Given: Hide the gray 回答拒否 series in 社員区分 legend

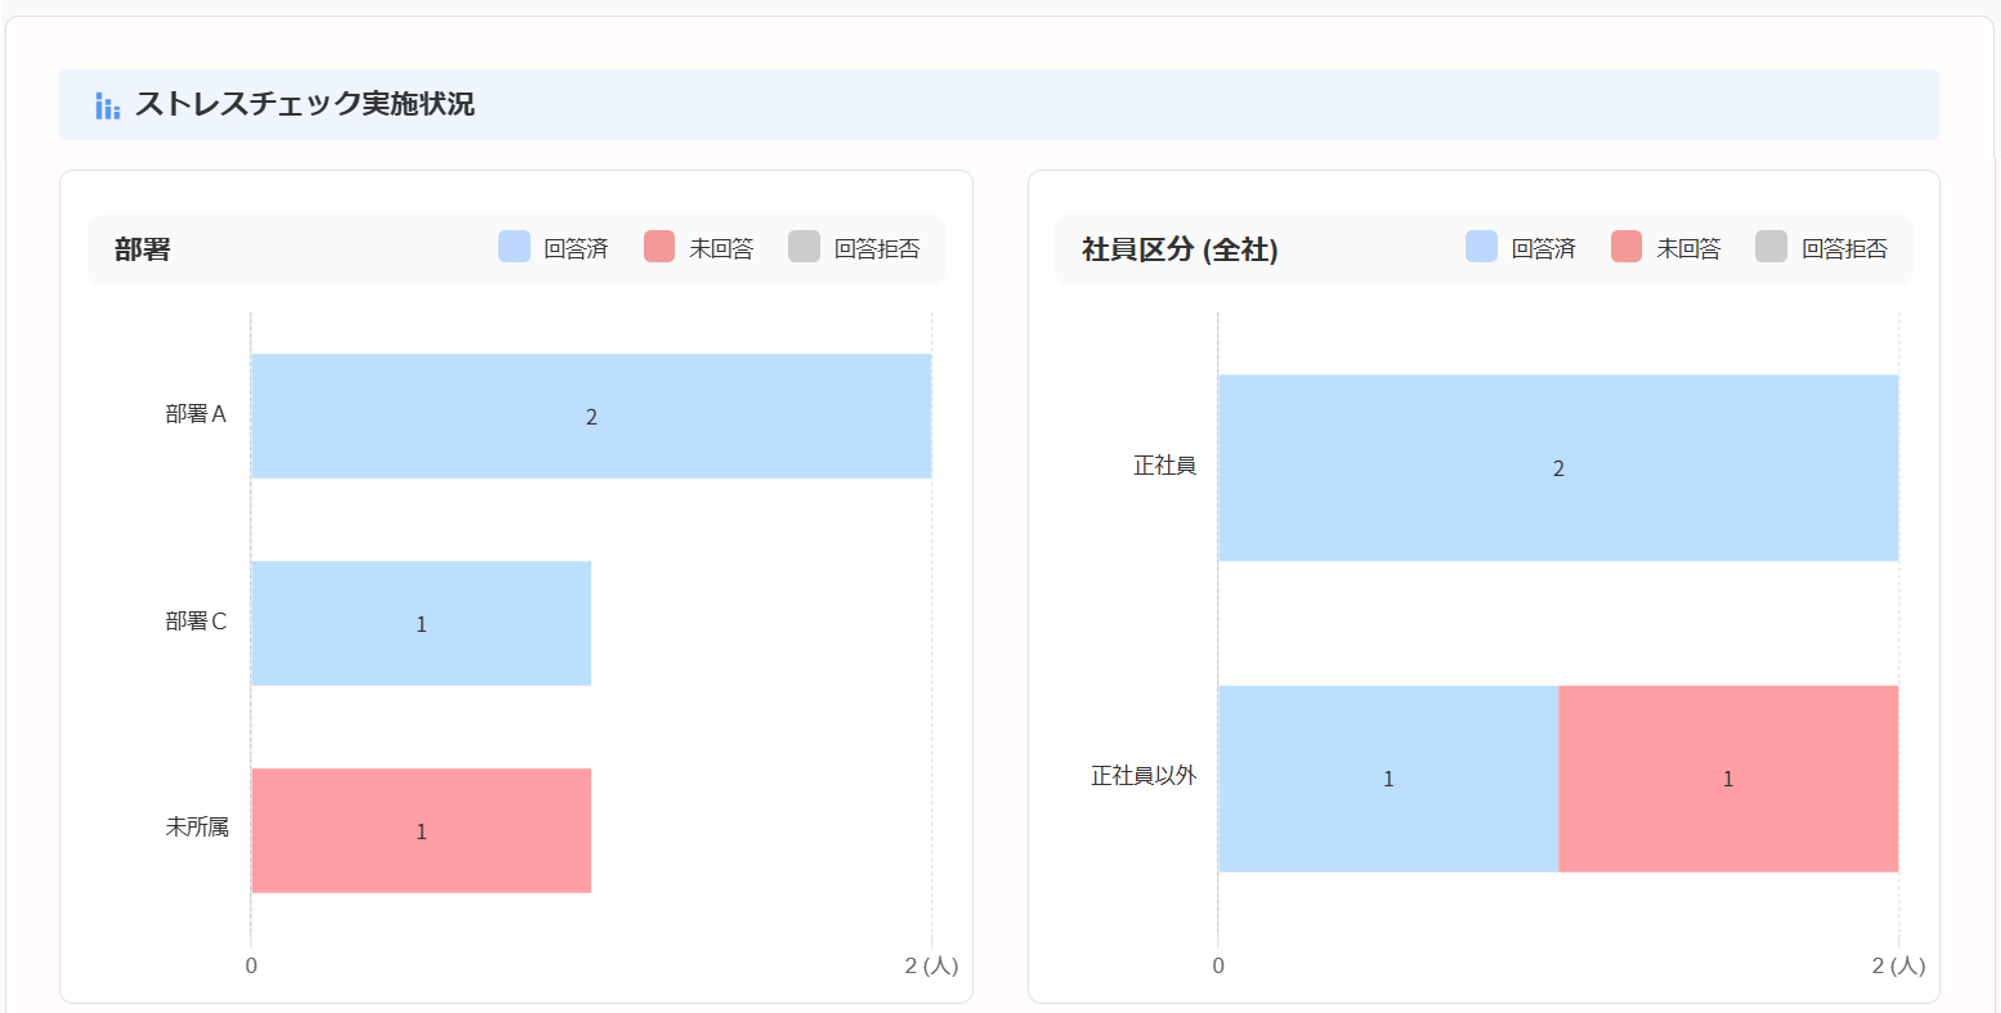Looking at the screenshot, I should (1771, 247).
